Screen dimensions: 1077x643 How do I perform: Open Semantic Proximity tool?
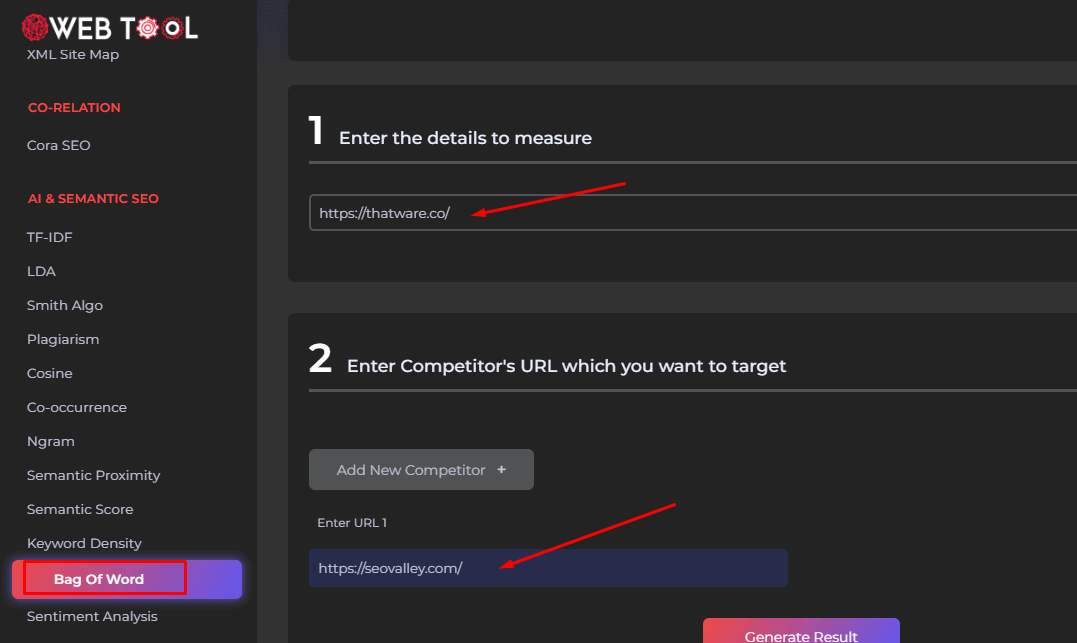[93, 475]
